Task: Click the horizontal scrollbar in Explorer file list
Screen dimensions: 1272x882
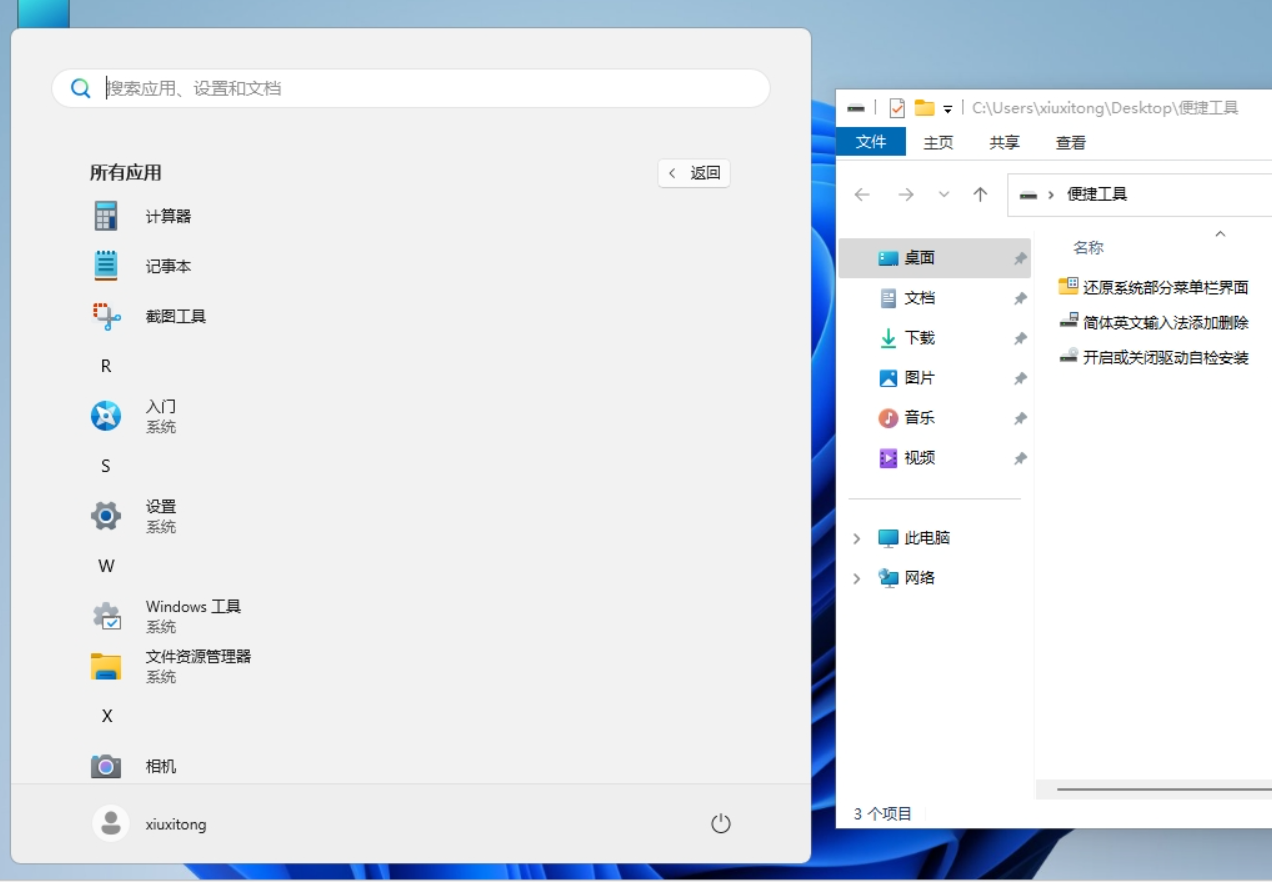Action: 1164,790
